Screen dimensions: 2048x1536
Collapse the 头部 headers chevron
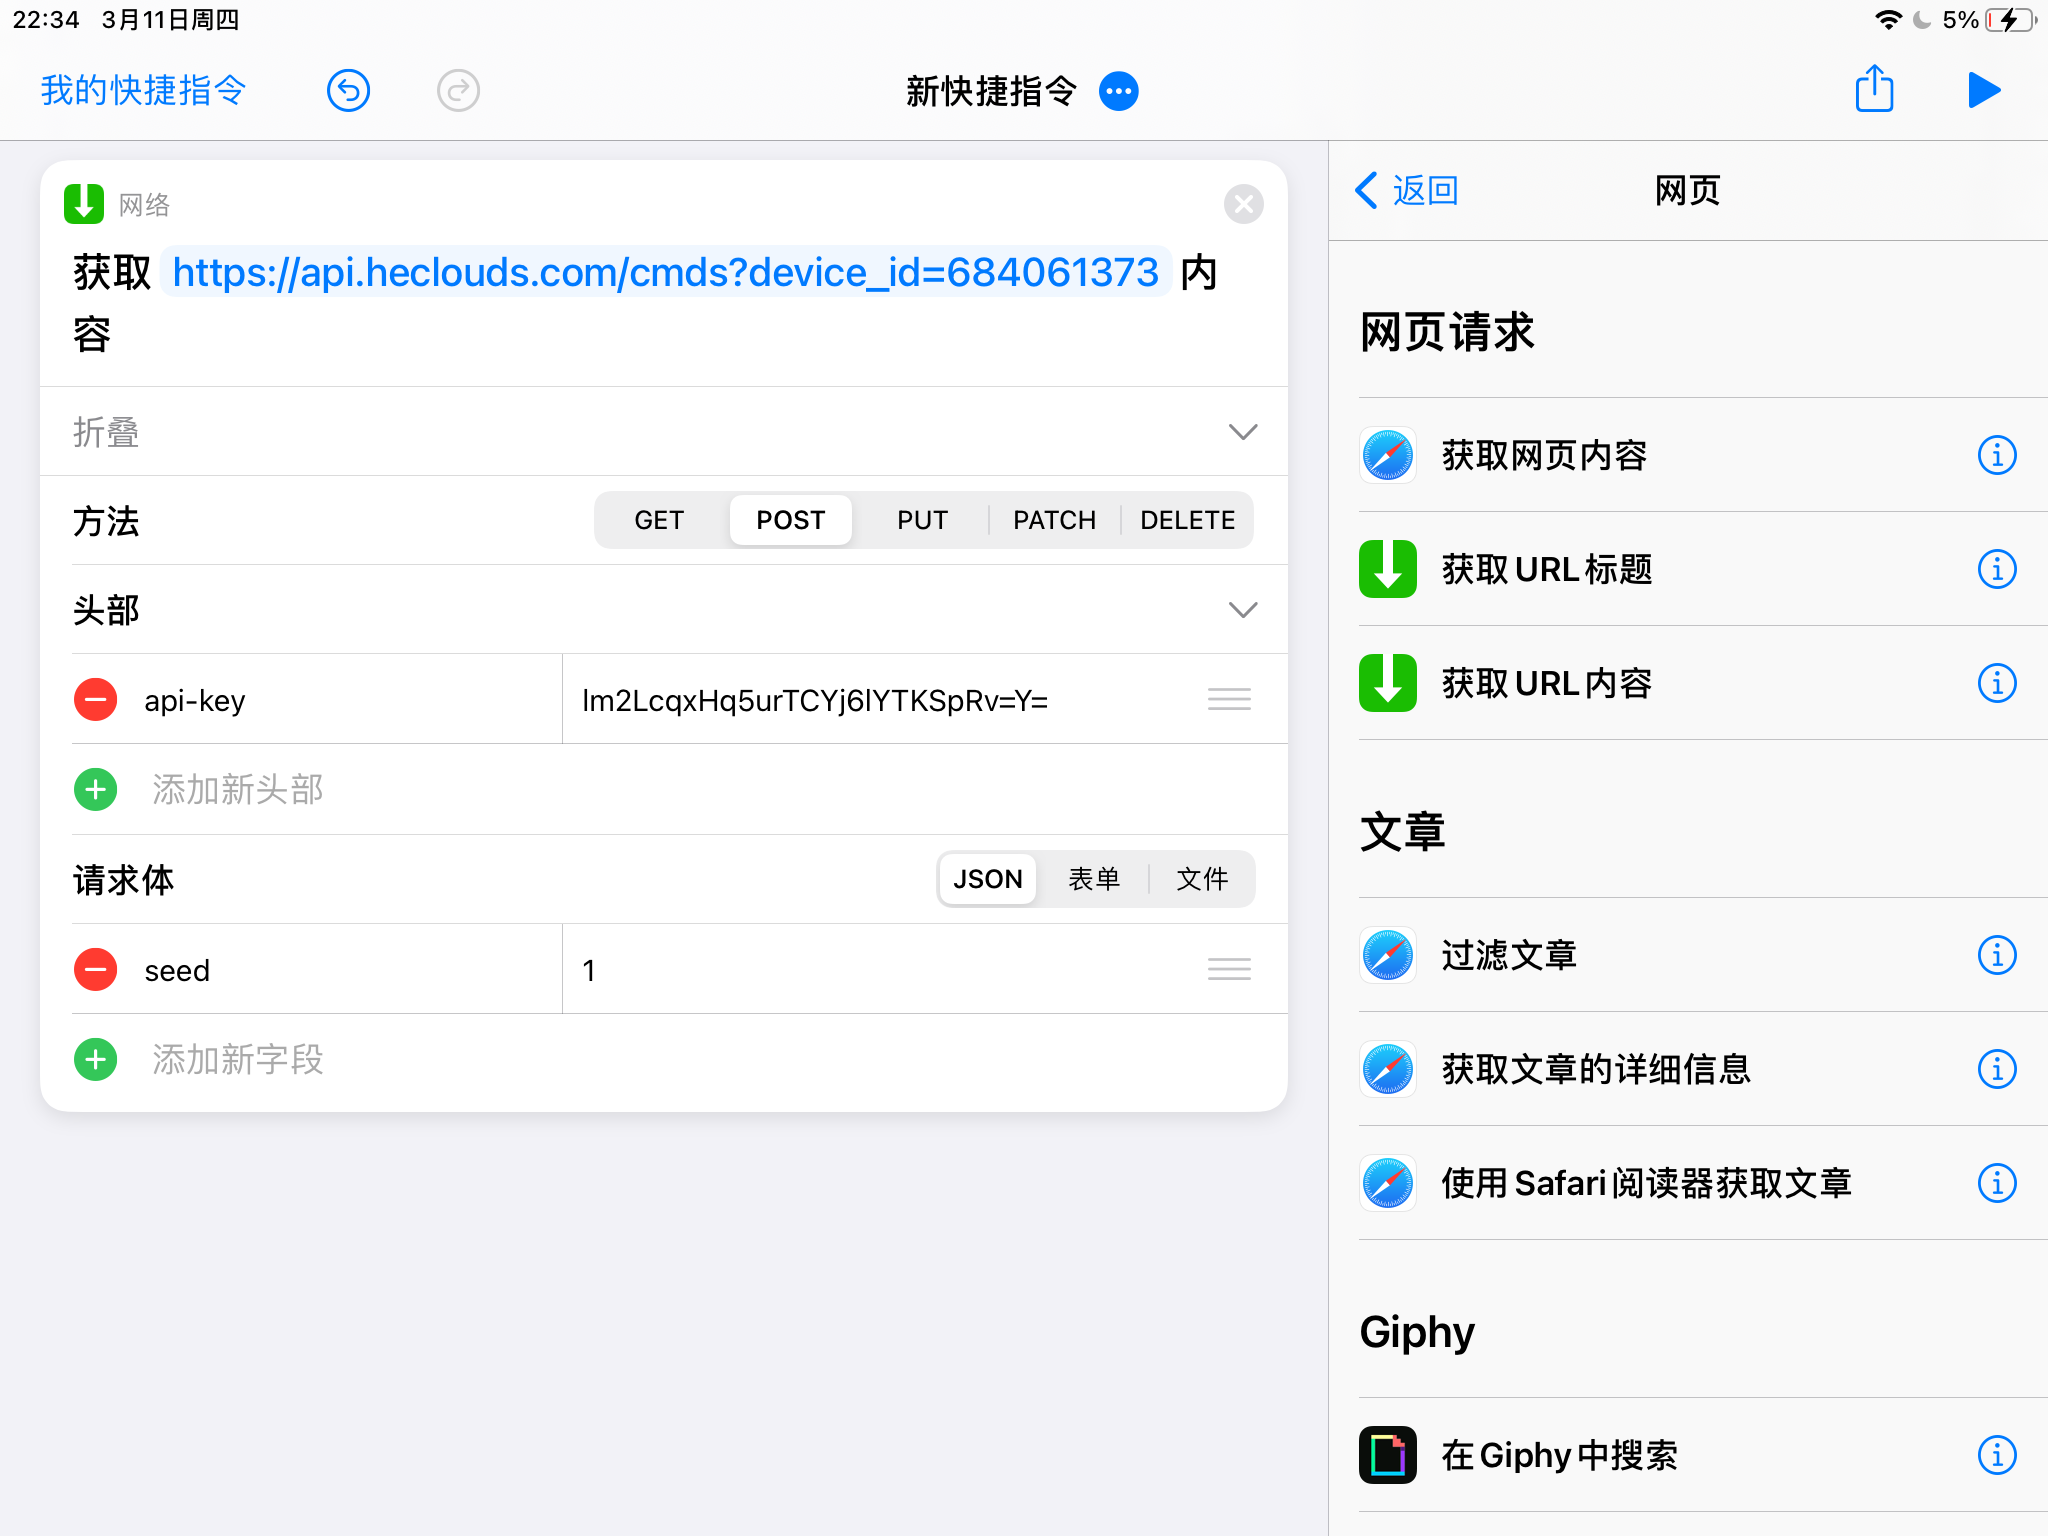[x=1242, y=610]
